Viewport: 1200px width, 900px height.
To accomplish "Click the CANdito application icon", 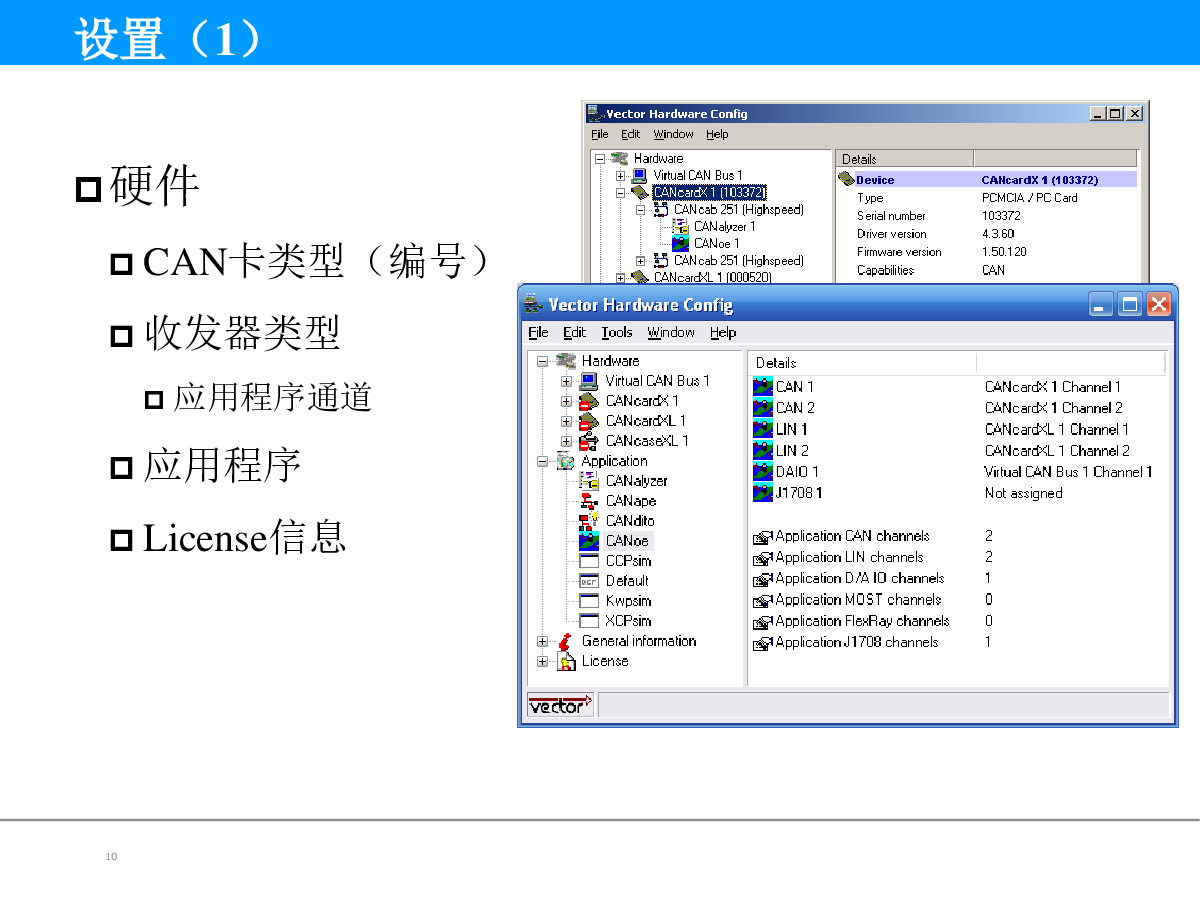I will click(589, 521).
